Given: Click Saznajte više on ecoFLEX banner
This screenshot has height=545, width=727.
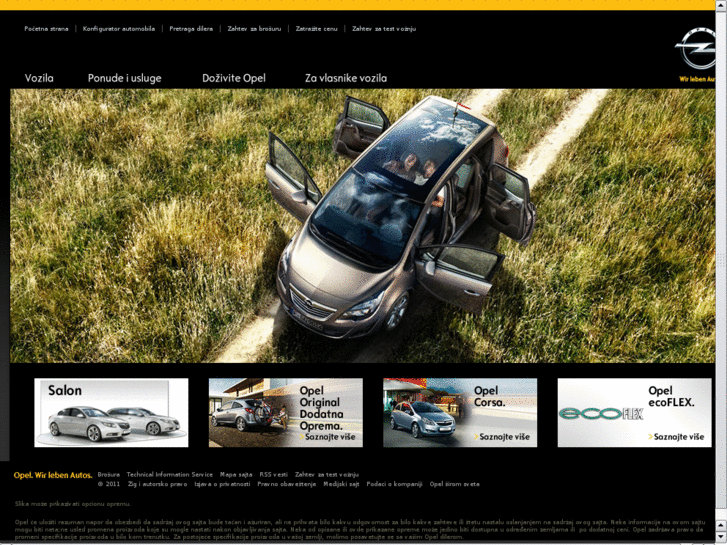Looking at the screenshot, I should (x=676, y=437).
